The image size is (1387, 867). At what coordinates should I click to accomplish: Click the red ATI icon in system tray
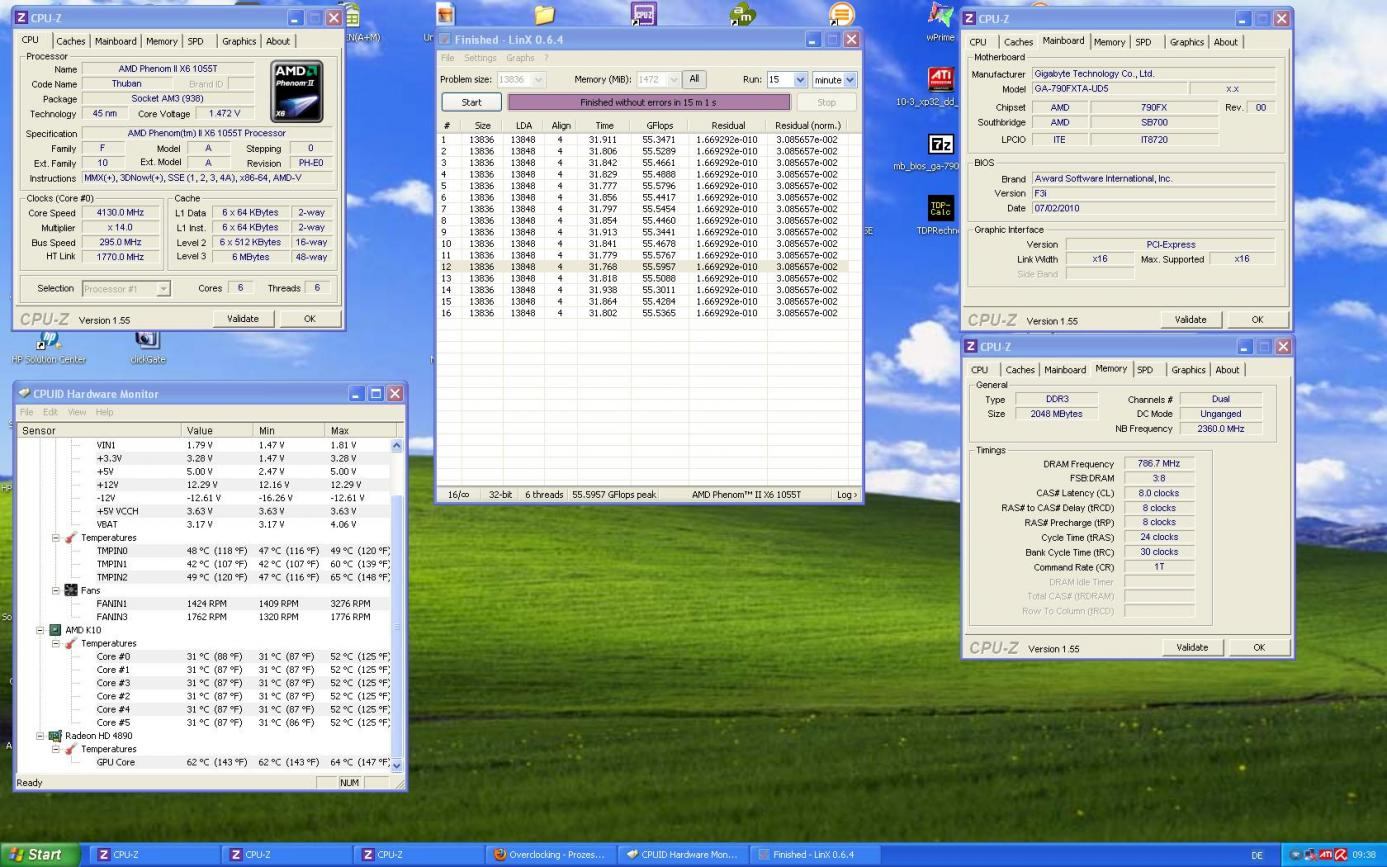[1325, 855]
